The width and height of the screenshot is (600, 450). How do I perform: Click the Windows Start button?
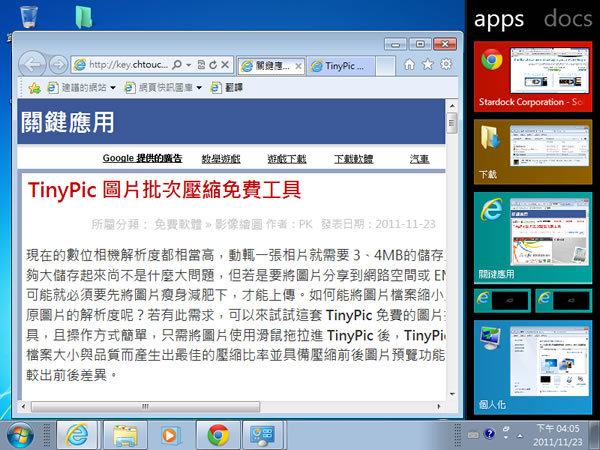(x=21, y=435)
